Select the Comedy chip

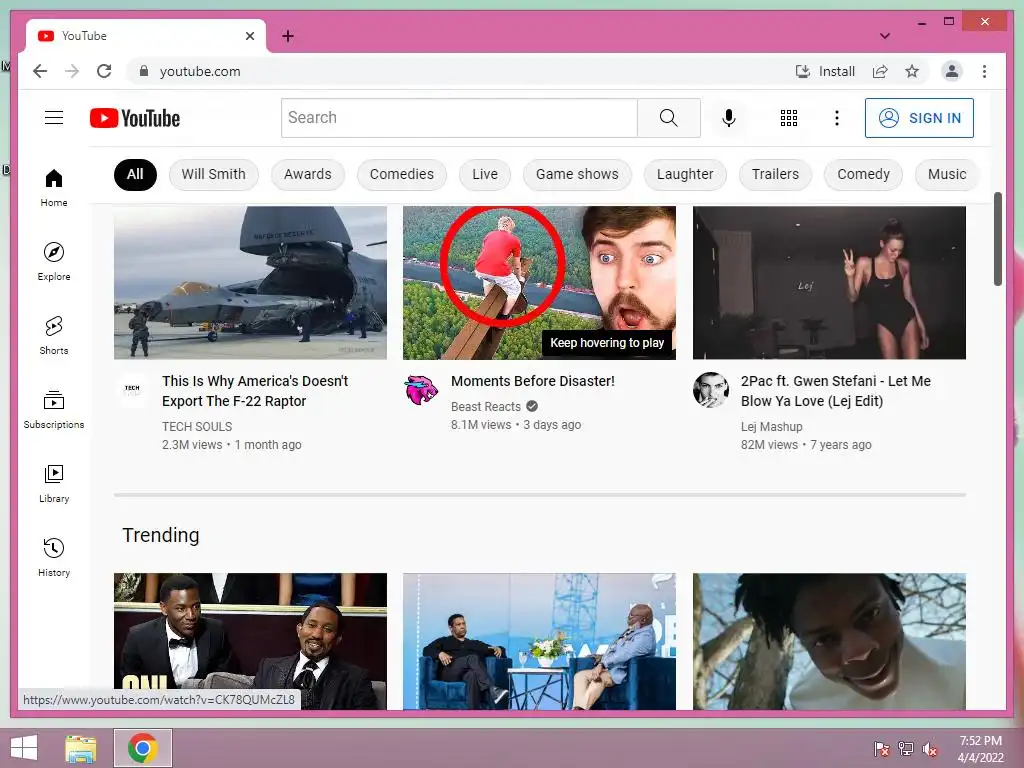(863, 174)
